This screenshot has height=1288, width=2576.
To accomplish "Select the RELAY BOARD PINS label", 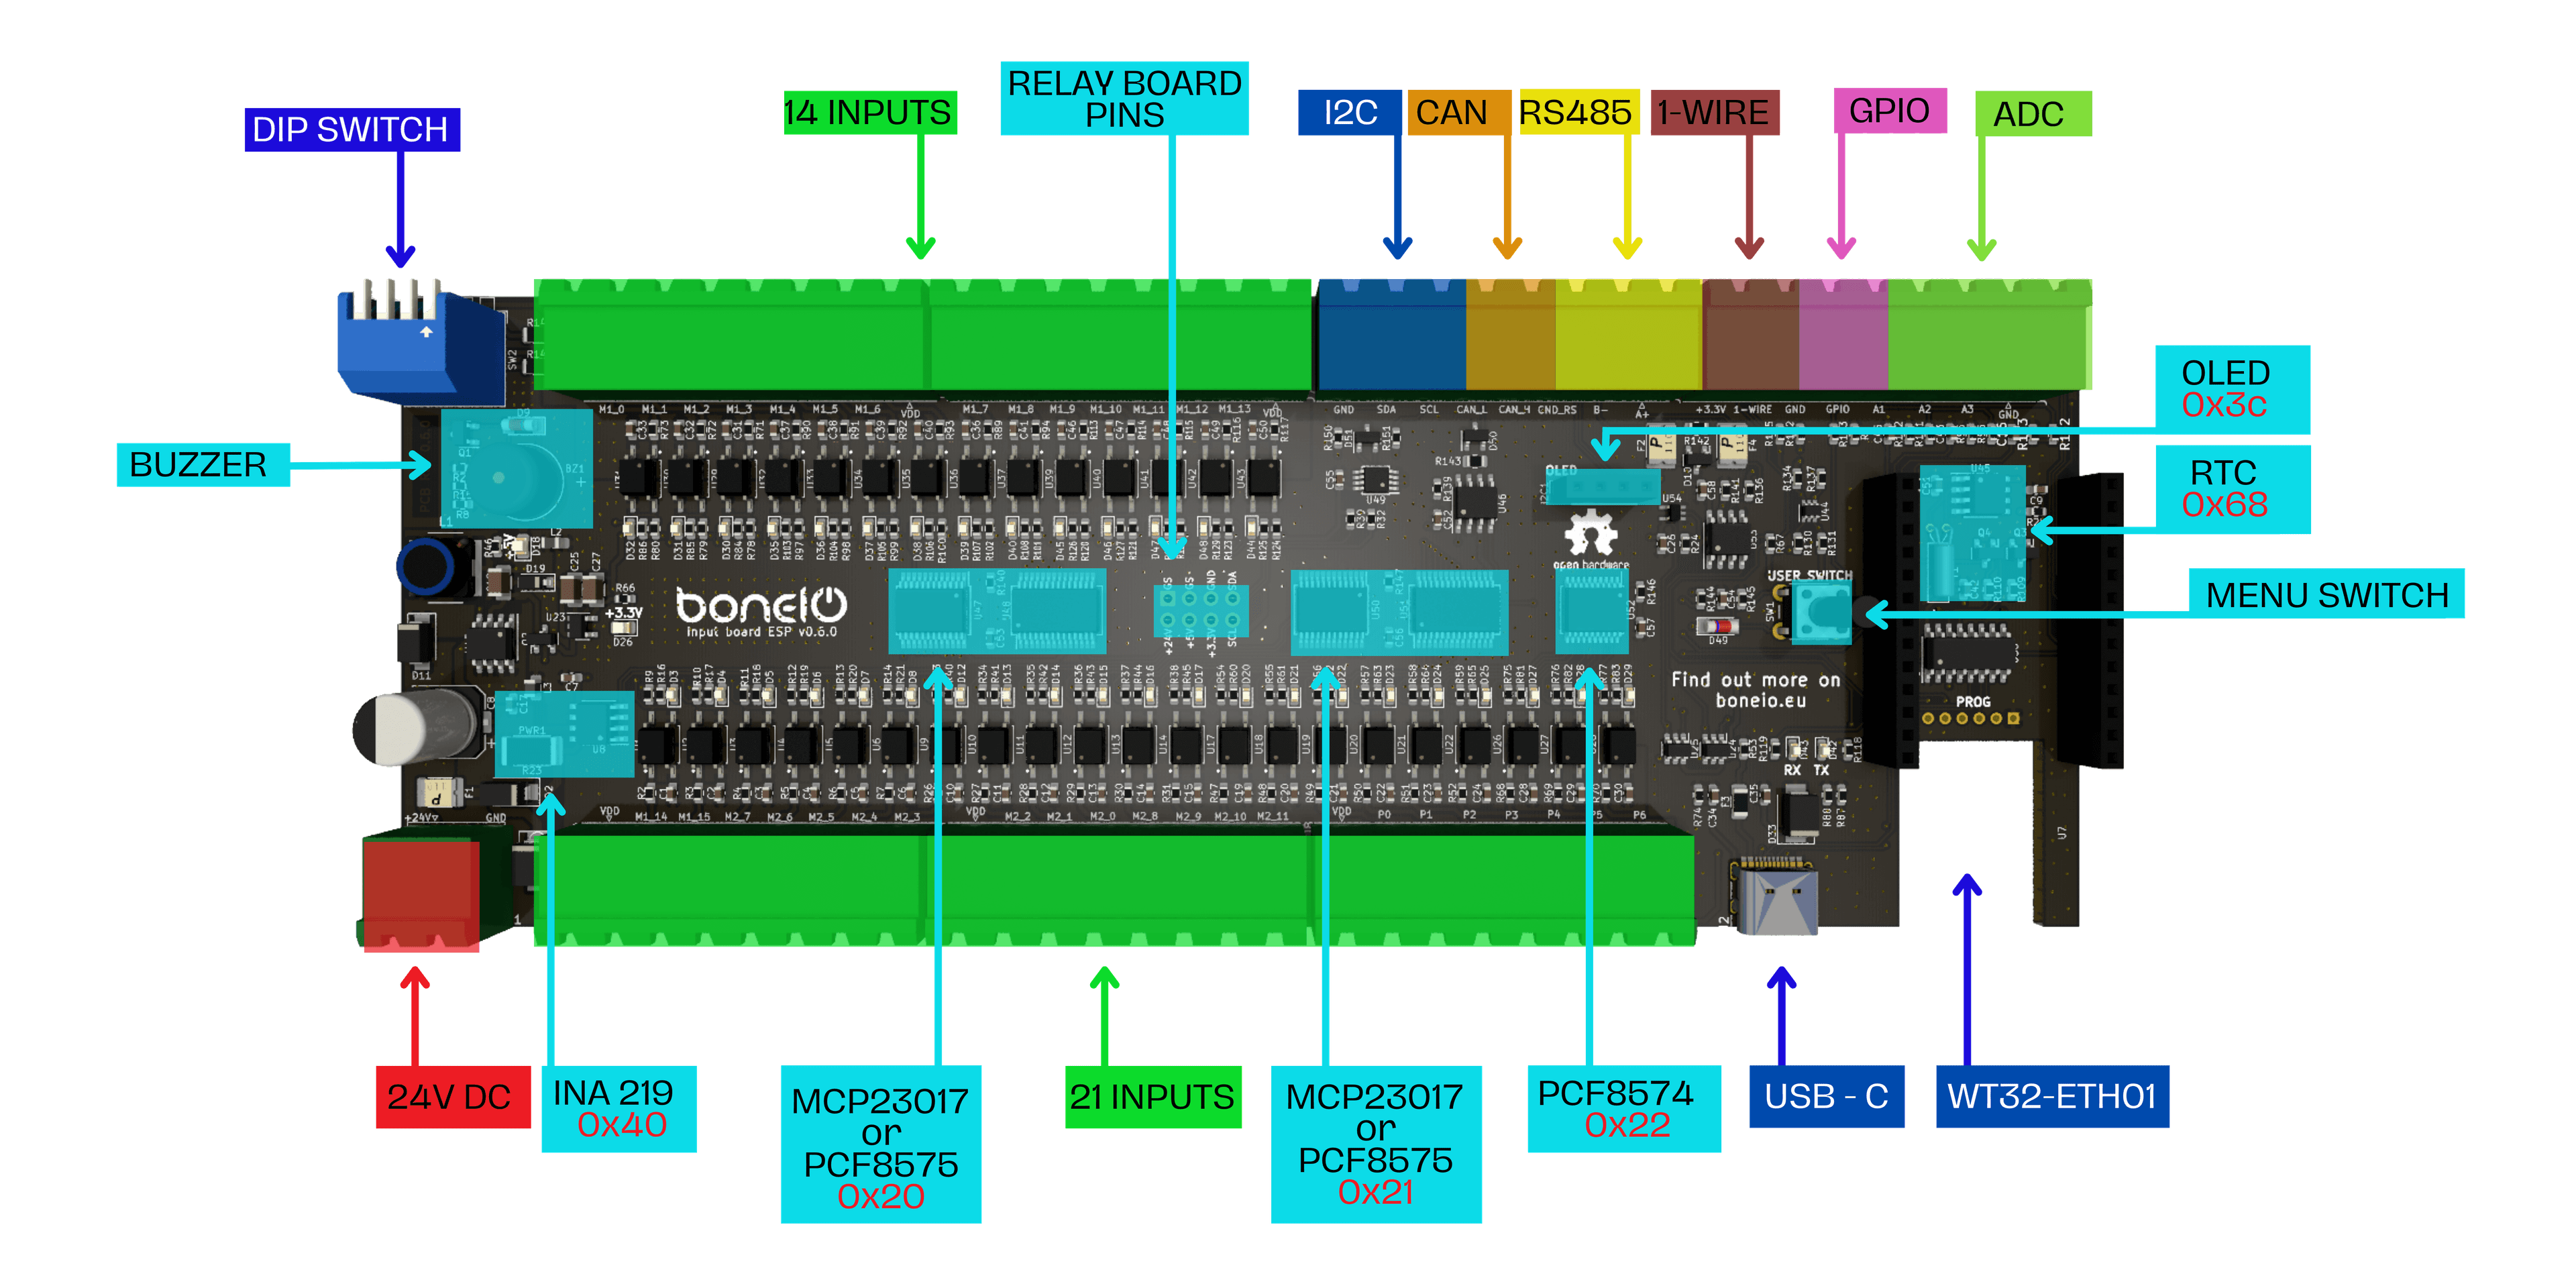I will coord(1124,98).
